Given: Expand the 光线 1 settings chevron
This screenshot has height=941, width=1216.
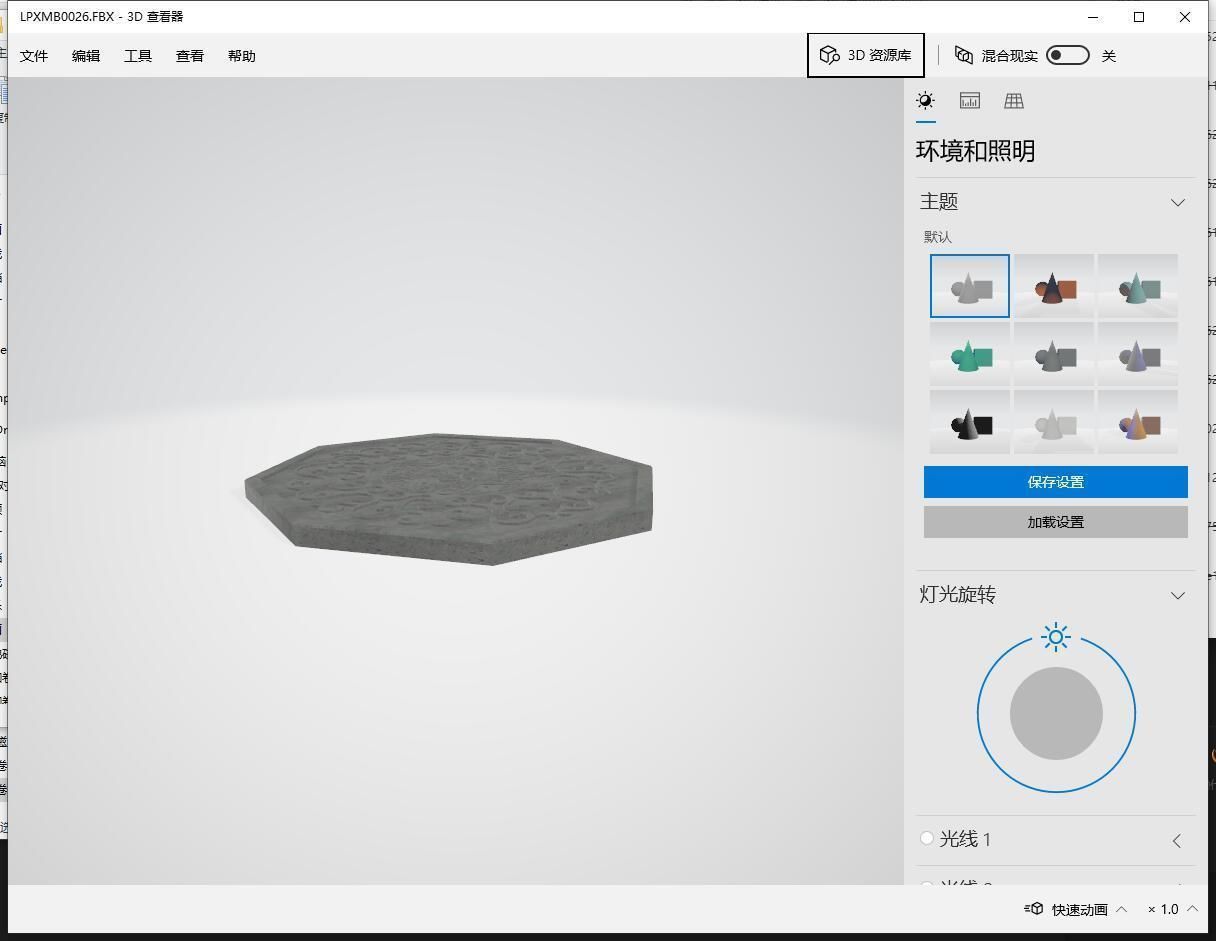Looking at the screenshot, I should click(1177, 840).
